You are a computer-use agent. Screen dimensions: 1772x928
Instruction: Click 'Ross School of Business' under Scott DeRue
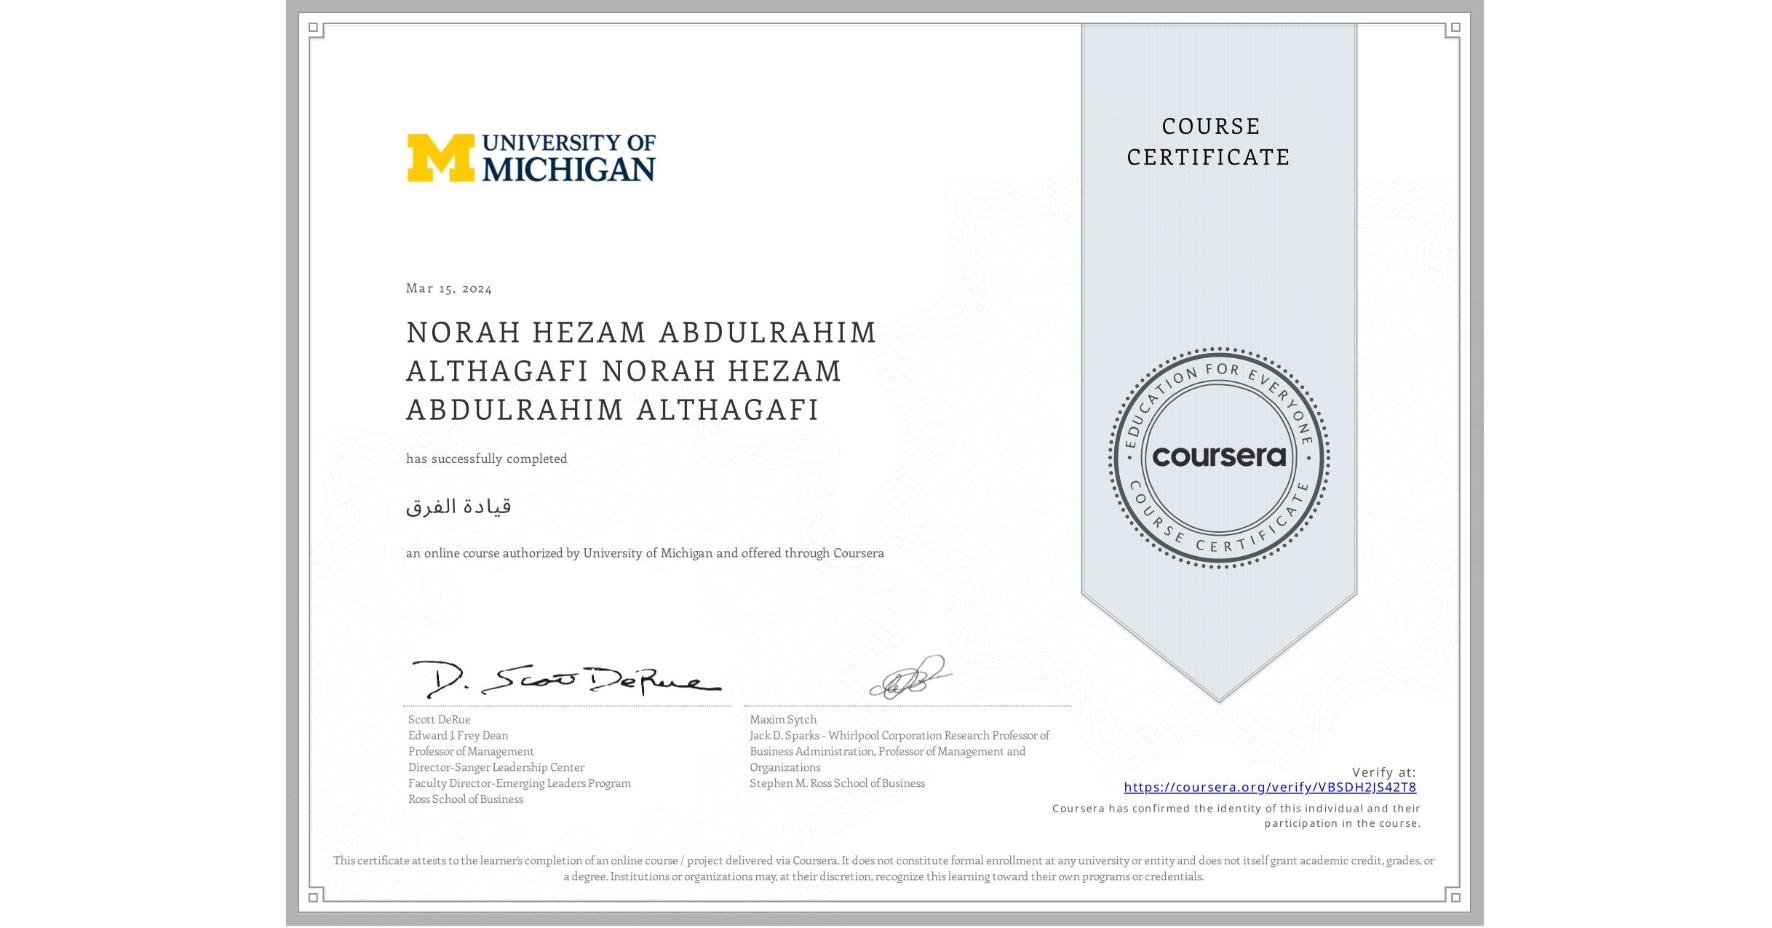465,799
